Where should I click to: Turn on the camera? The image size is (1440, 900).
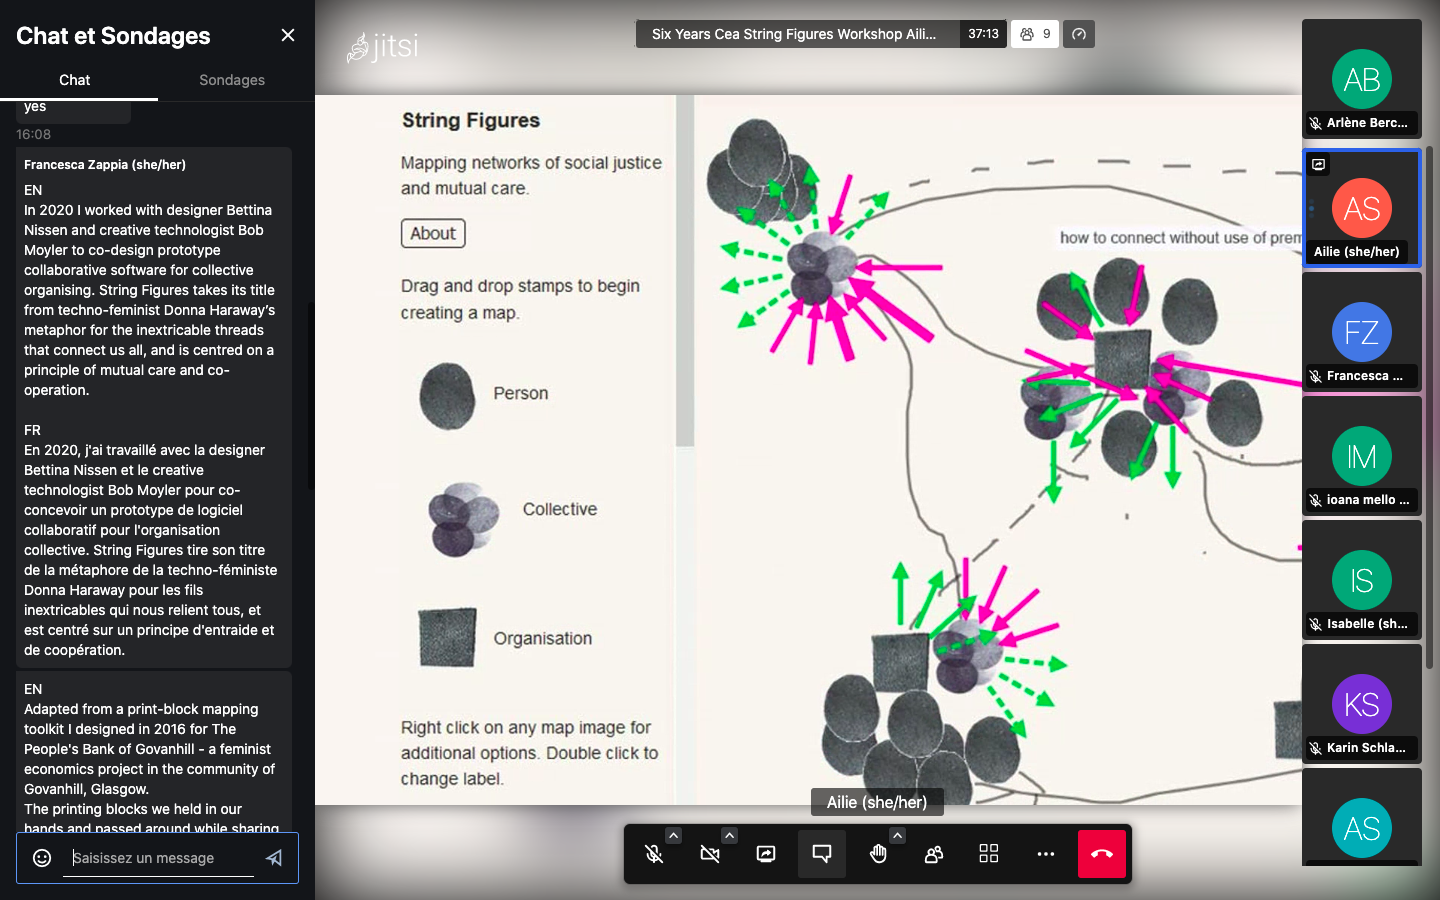(x=710, y=854)
